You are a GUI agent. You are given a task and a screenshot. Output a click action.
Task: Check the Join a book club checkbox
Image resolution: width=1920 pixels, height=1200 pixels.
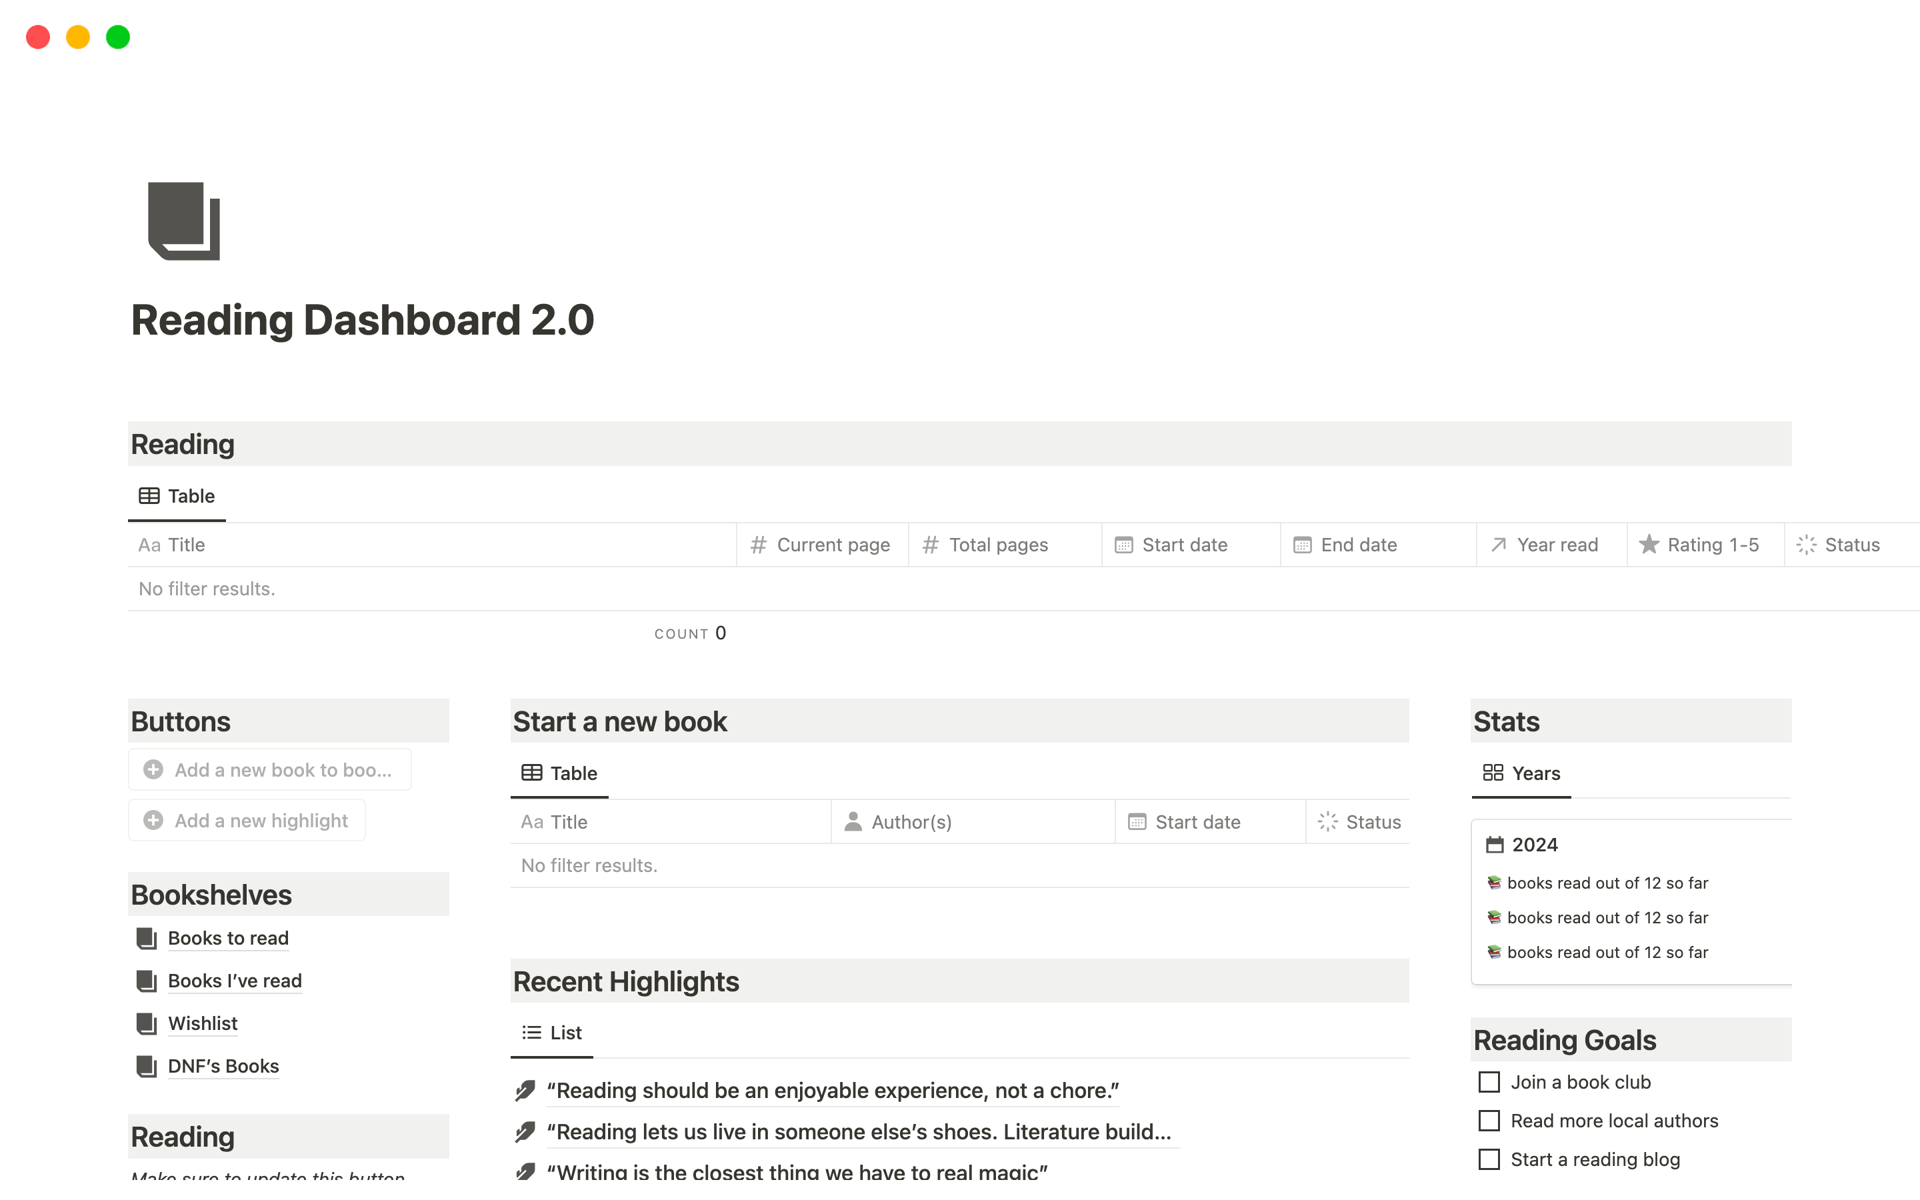pyautogui.click(x=1489, y=1083)
